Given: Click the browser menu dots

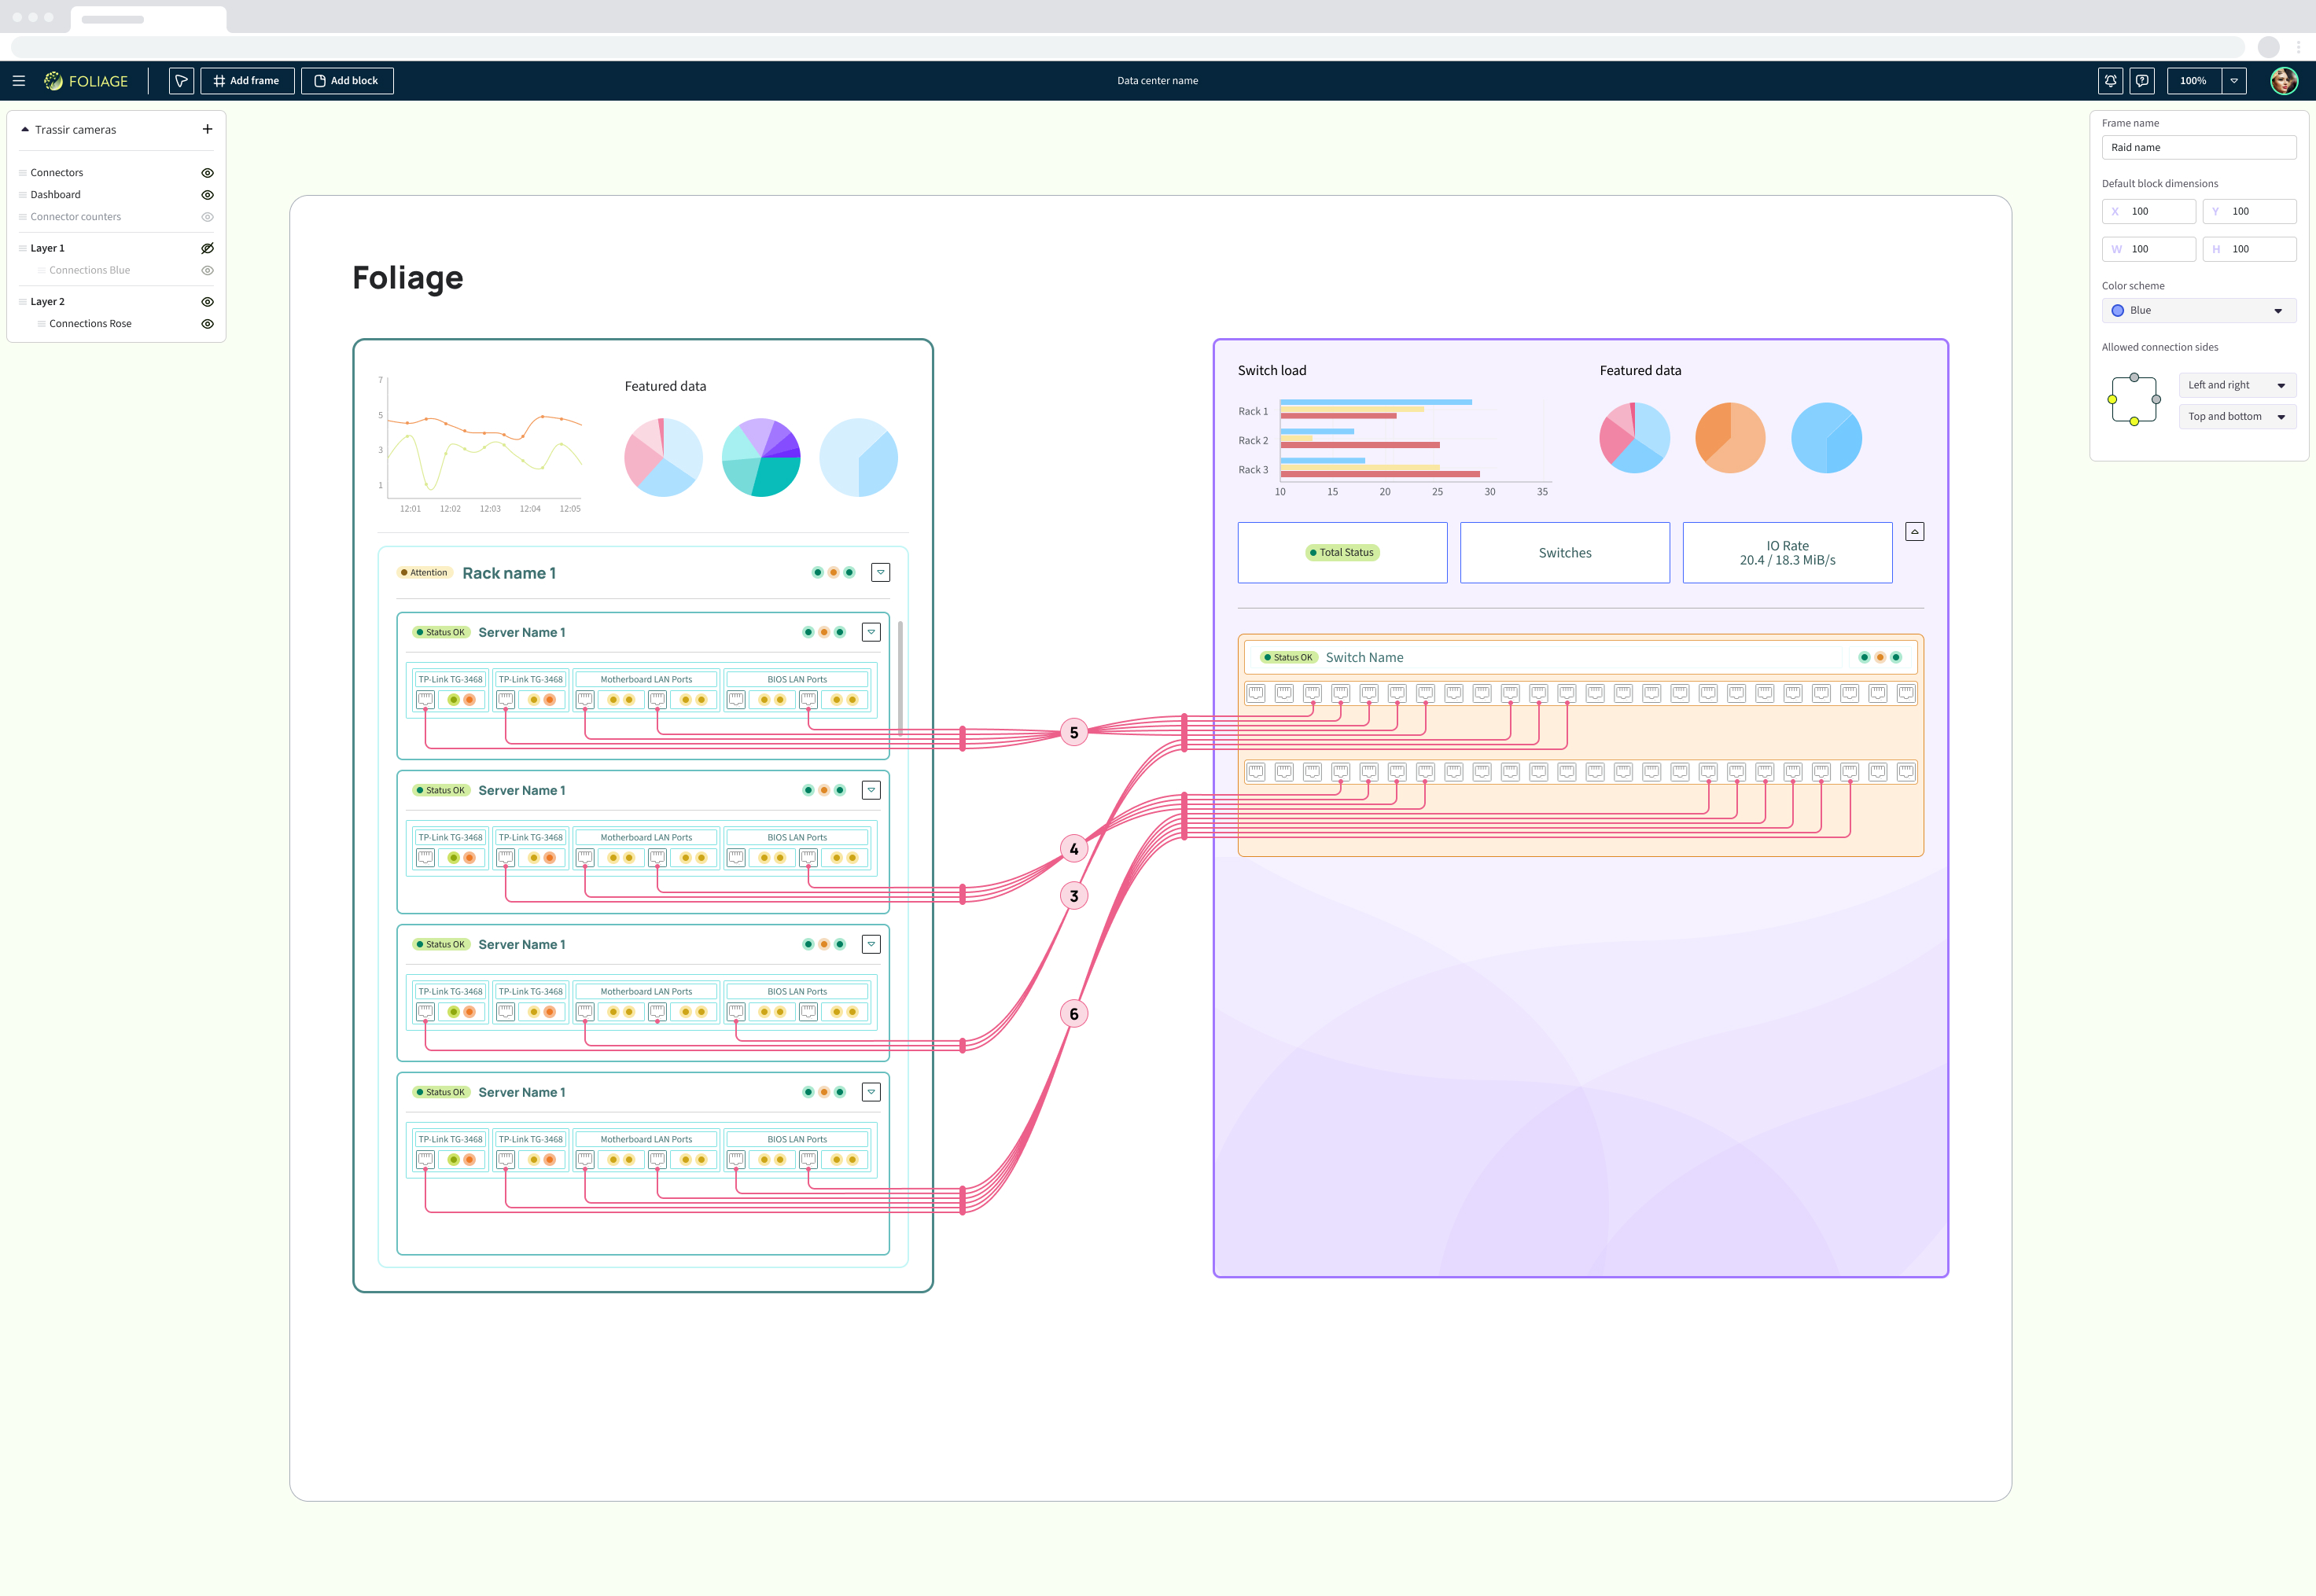Looking at the screenshot, I should (2298, 47).
